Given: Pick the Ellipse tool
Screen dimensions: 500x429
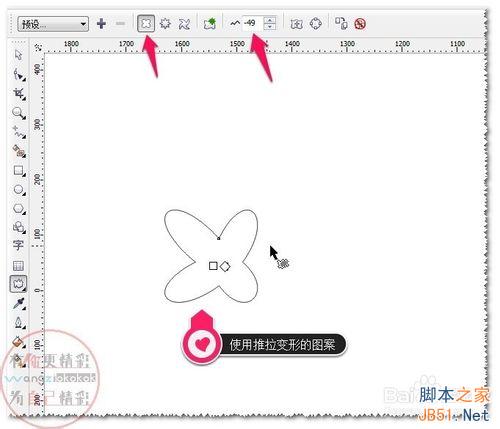Looking at the screenshot, I should (x=19, y=190).
